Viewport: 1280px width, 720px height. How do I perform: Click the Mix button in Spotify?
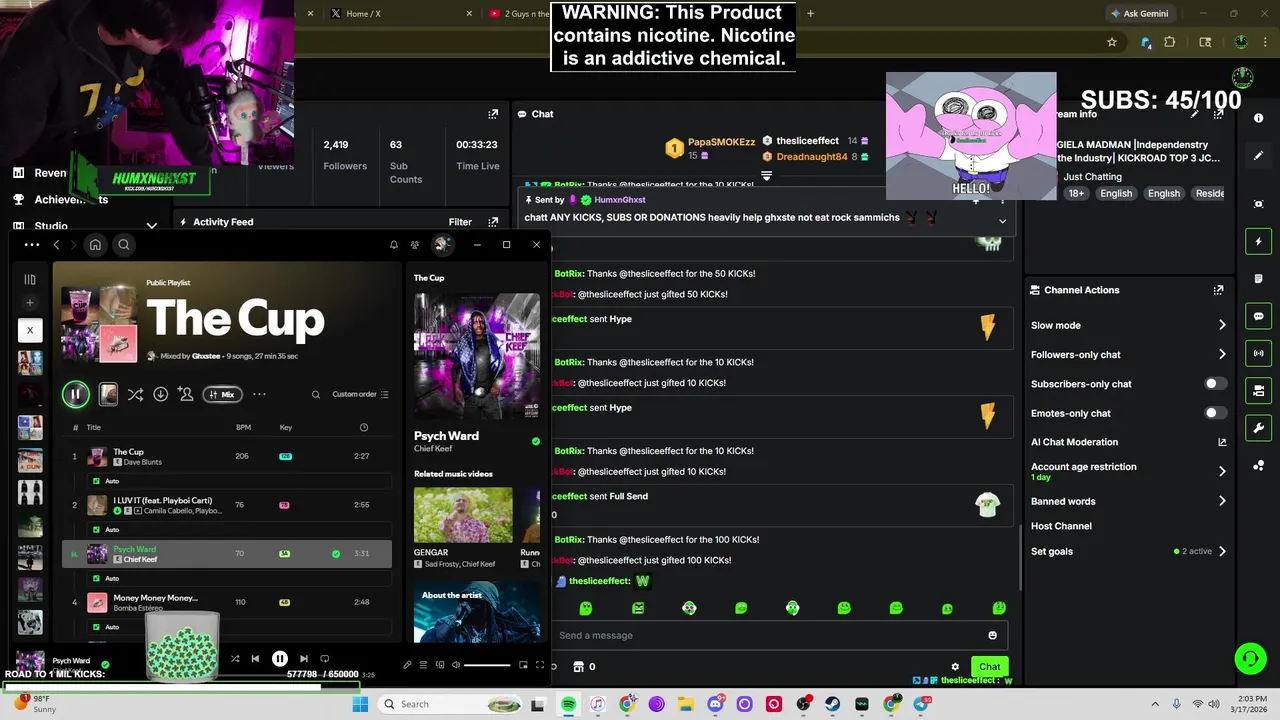tap(223, 394)
